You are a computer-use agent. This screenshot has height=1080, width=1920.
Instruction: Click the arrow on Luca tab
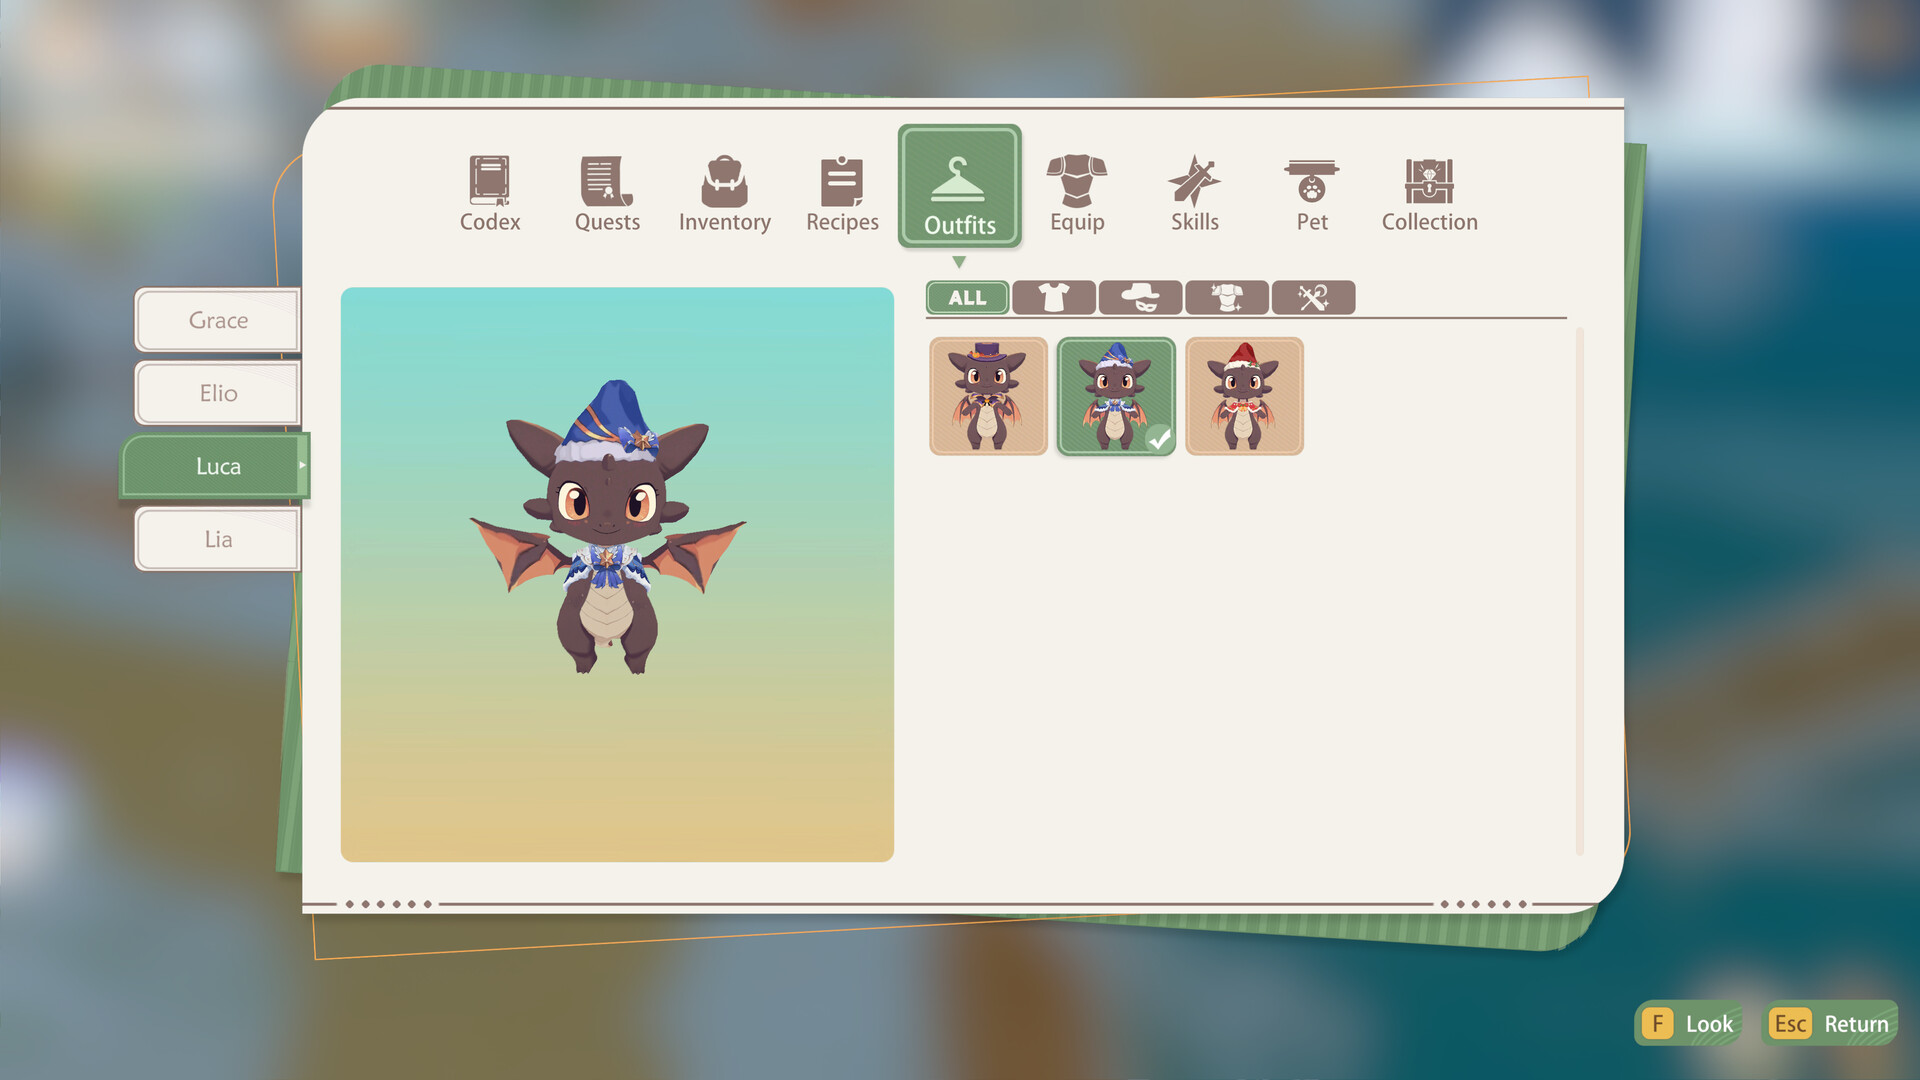pos(301,465)
